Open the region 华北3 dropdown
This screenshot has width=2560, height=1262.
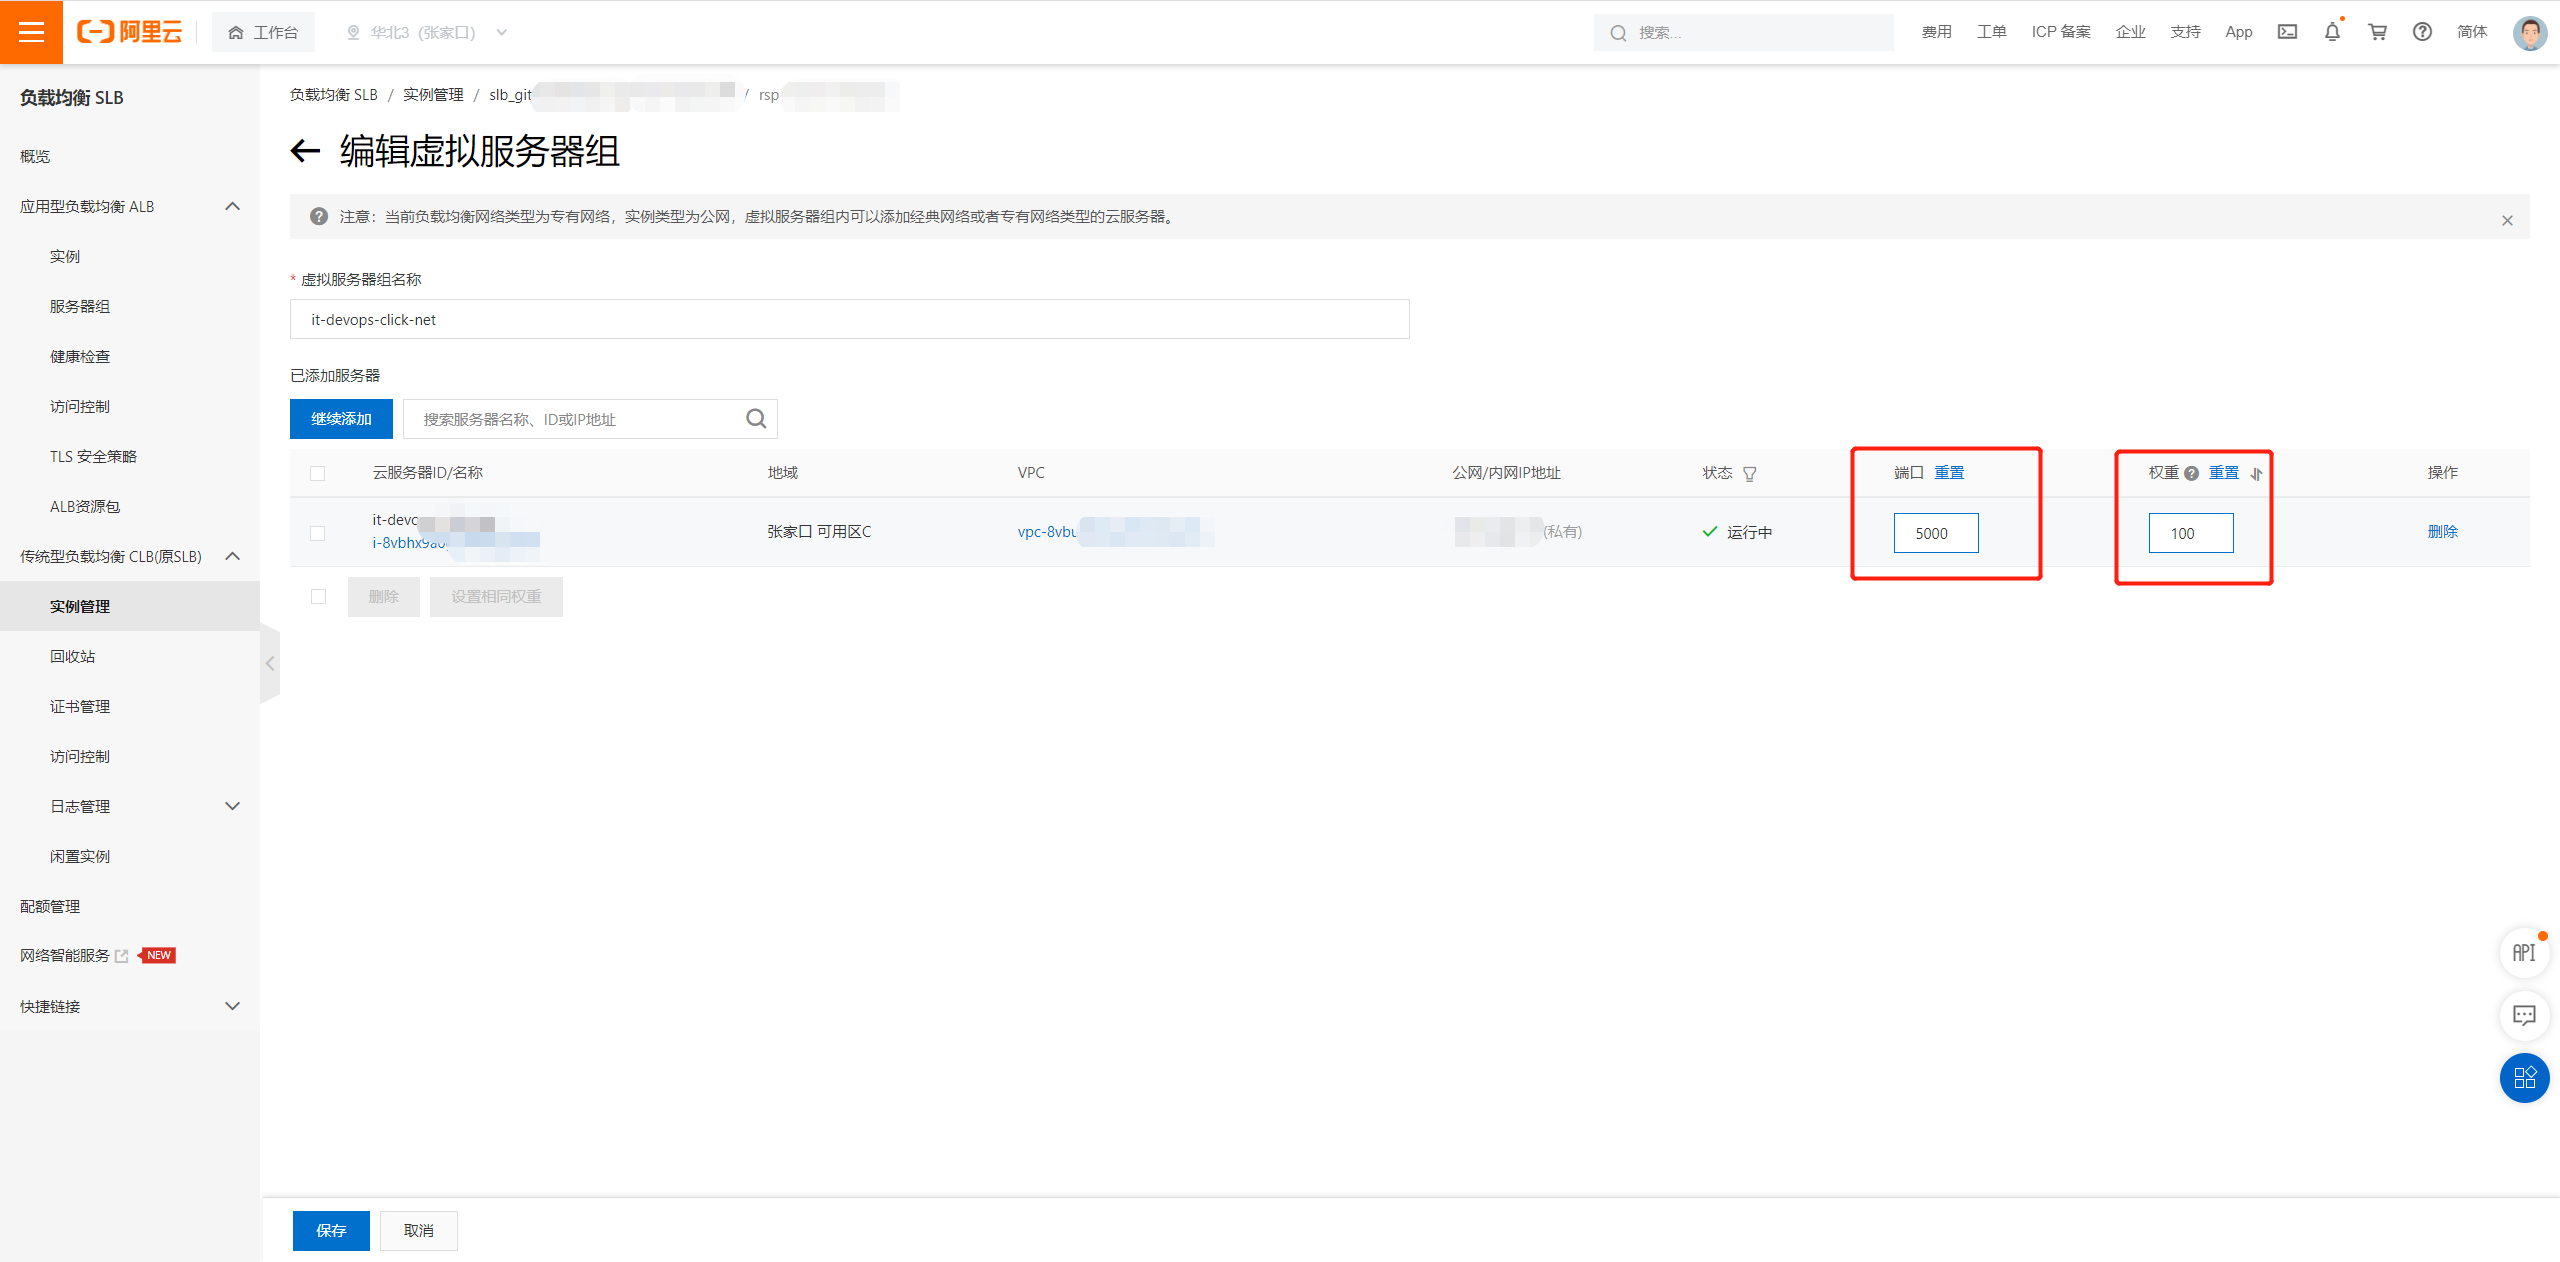pos(427,32)
